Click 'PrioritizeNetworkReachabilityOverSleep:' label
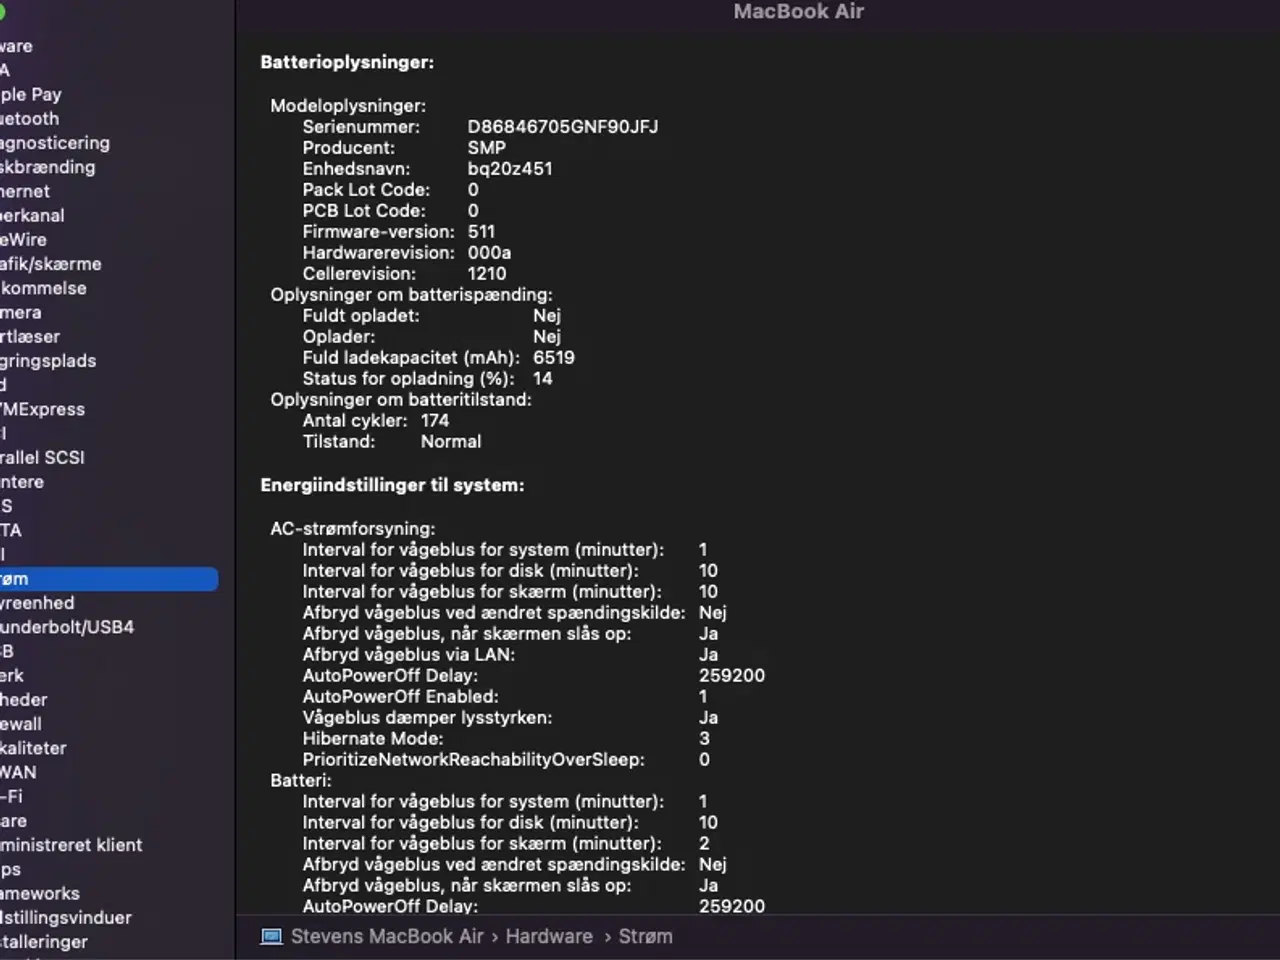 point(474,760)
